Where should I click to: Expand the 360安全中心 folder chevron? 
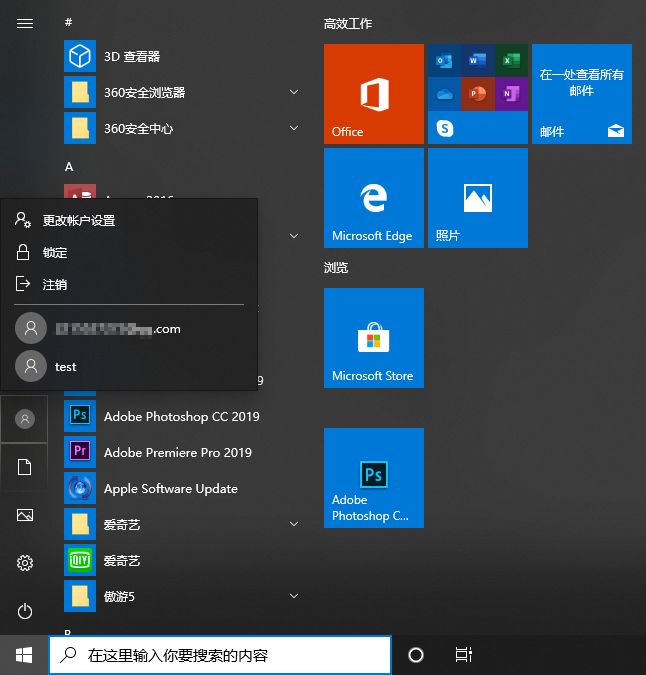pyautogui.click(x=294, y=128)
